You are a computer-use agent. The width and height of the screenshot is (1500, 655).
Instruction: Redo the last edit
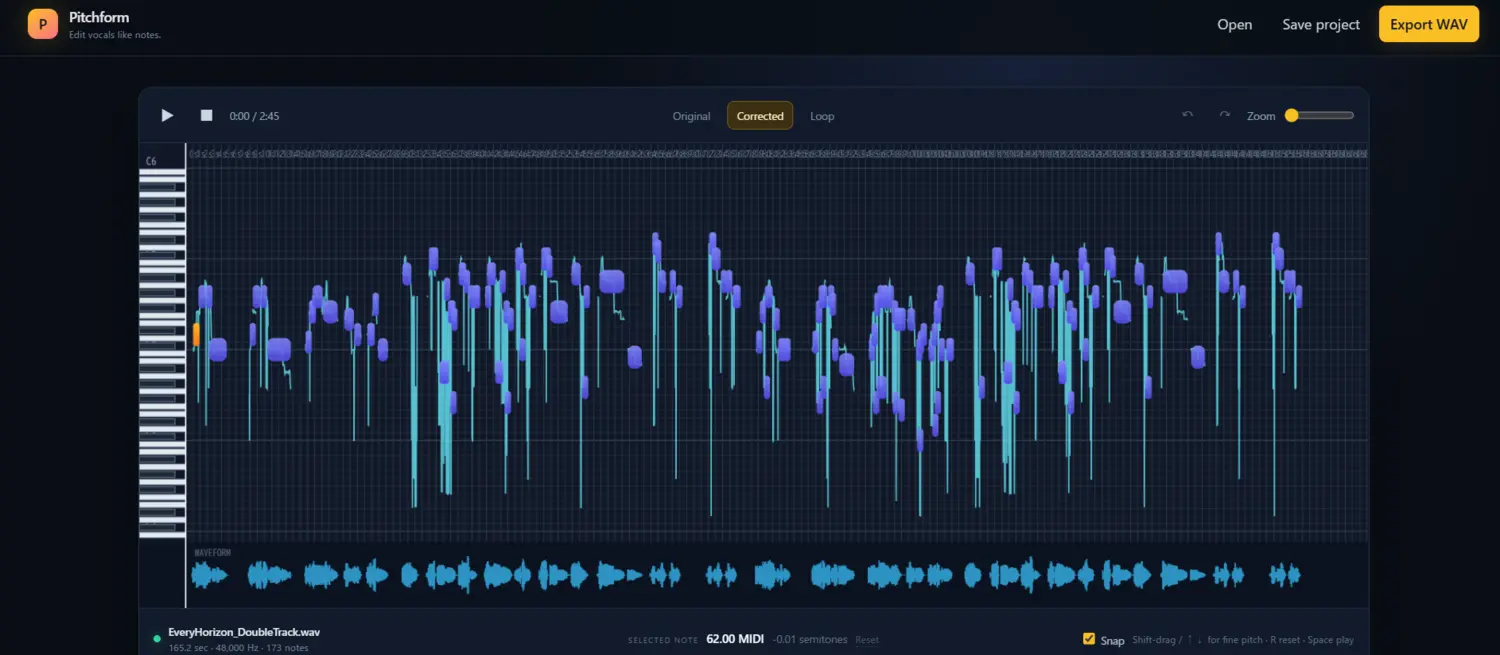click(1224, 115)
